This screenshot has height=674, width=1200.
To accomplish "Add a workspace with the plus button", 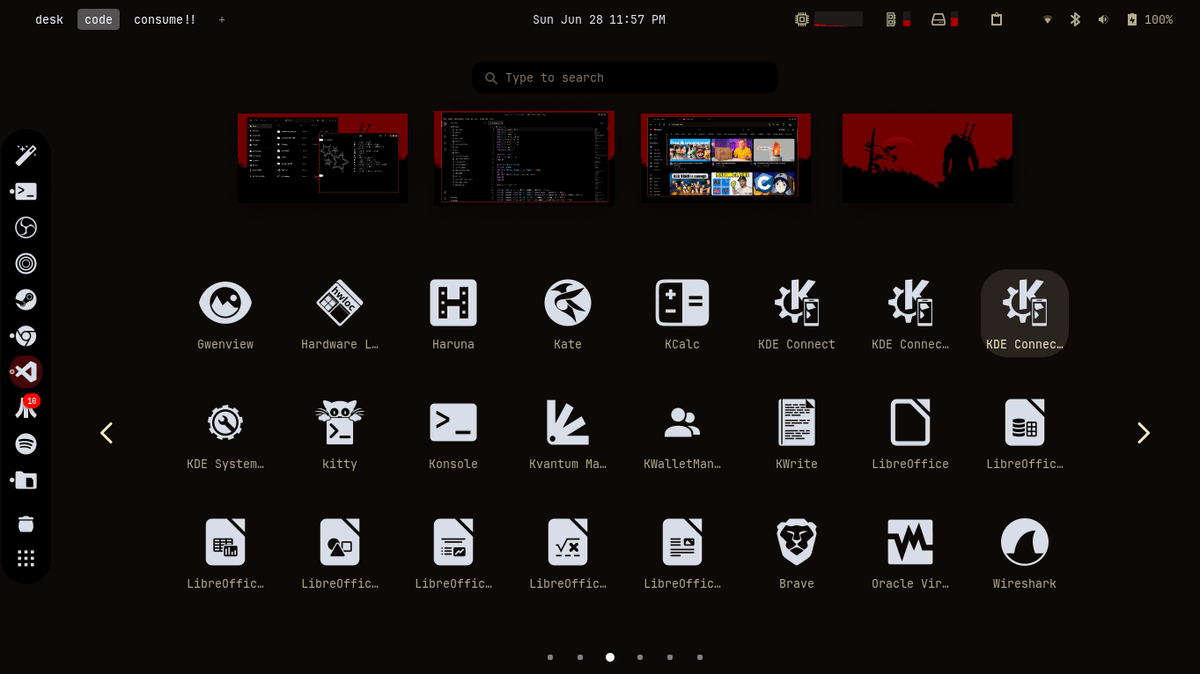I will pyautogui.click(x=222, y=20).
